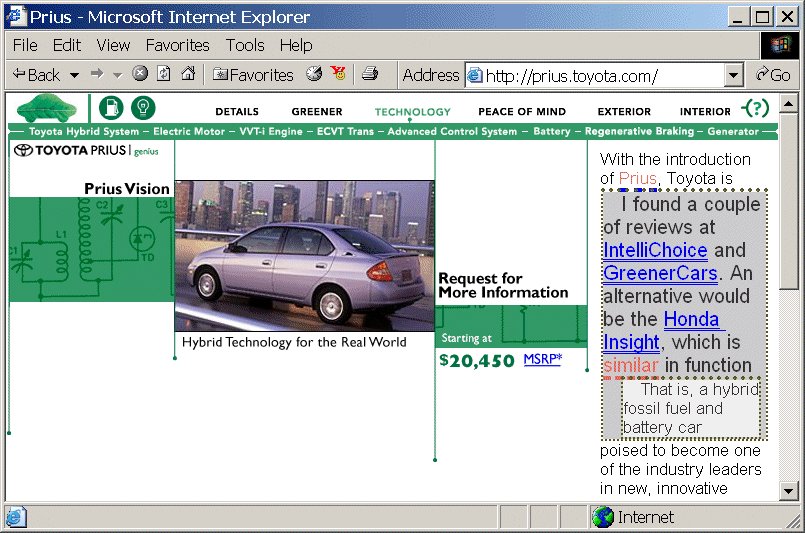Click the History toolbar icon
The width and height of the screenshot is (805, 533).
pos(314,74)
